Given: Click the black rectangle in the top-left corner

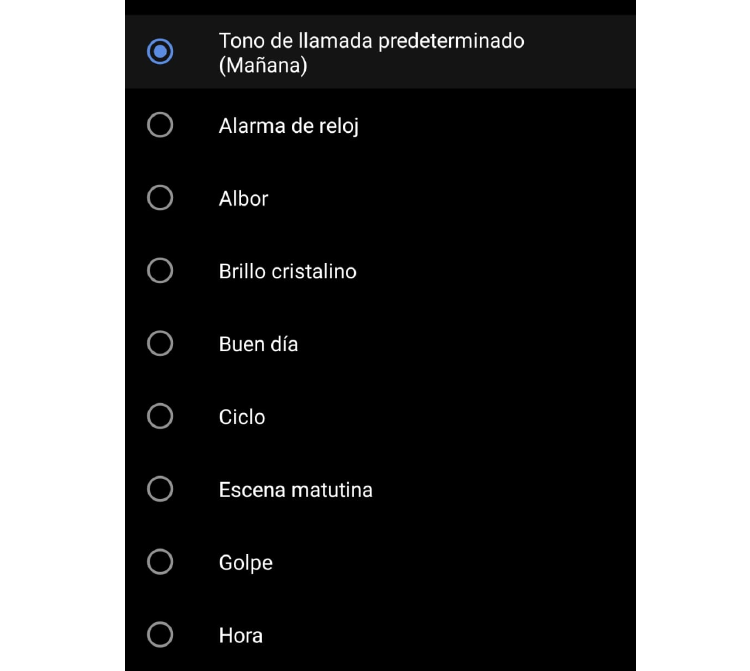Looking at the screenshot, I should 62,24.
